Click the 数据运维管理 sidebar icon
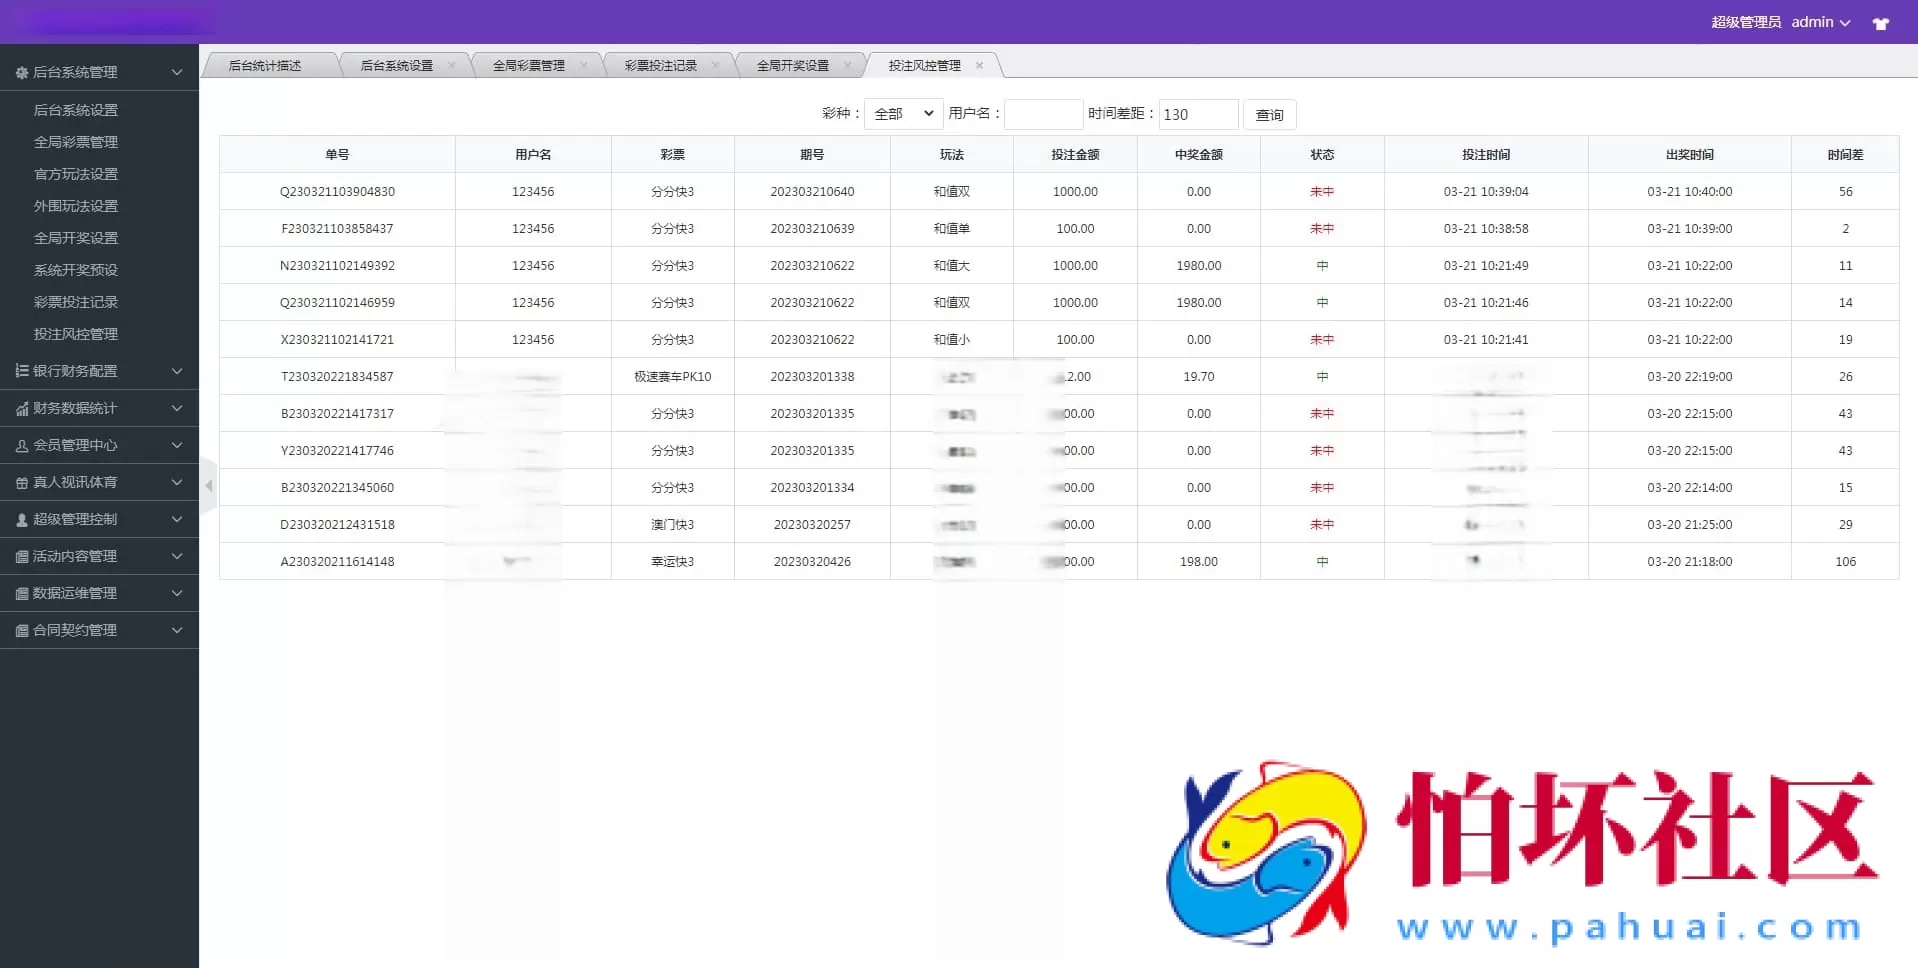Screen dimensions: 1918x968 pos(21,593)
